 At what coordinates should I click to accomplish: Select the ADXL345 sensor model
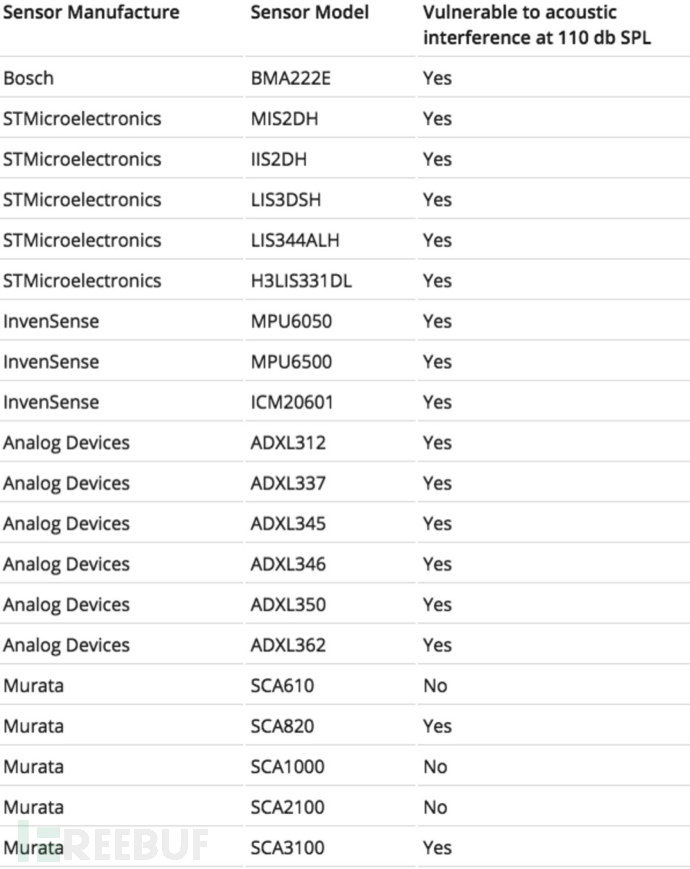pyautogui.click(x=288, y=523)
